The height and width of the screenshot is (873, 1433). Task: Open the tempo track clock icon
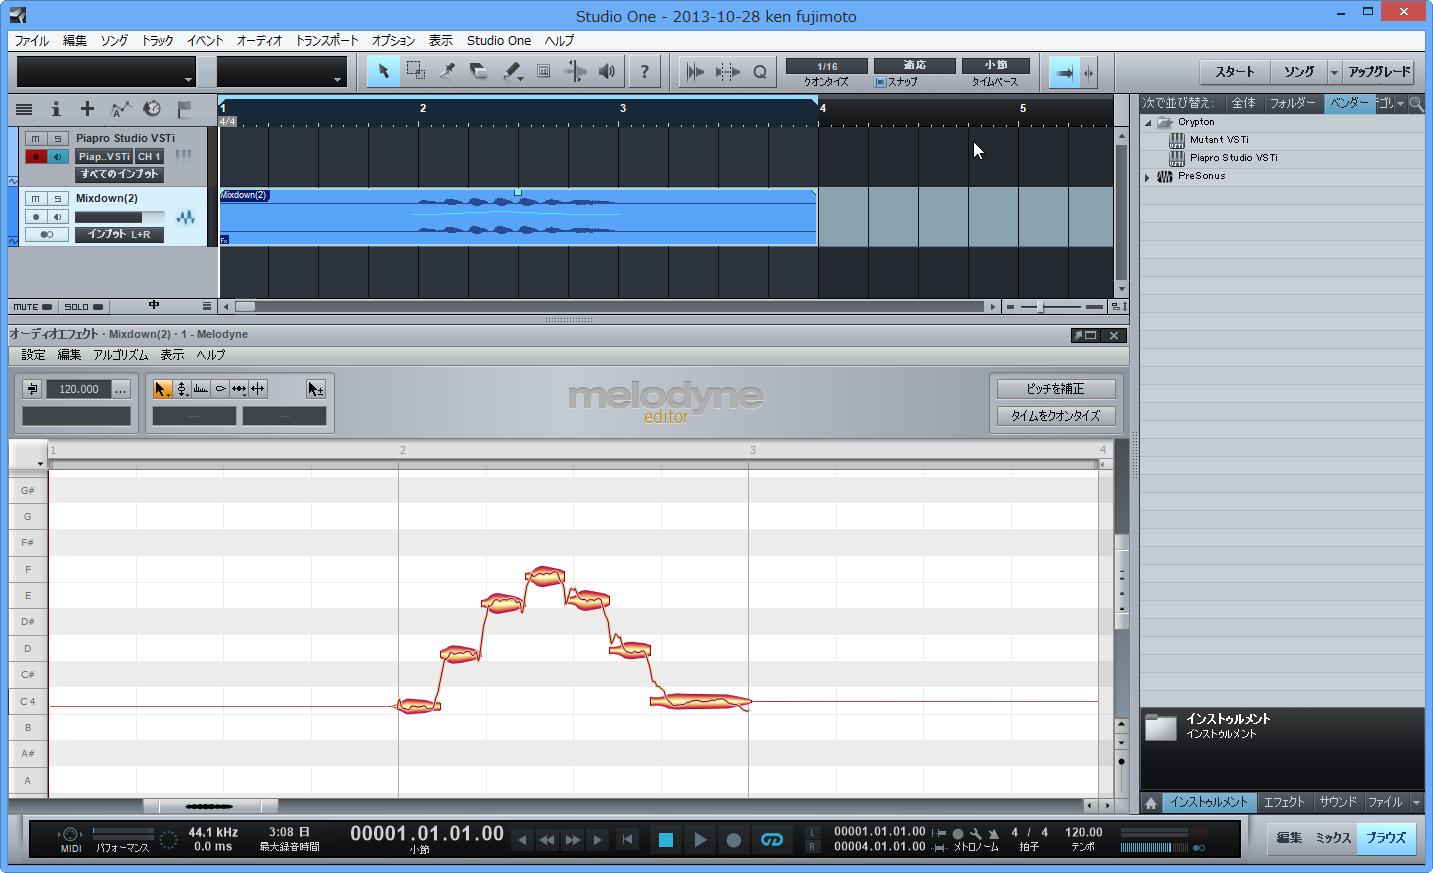(152, 109)
